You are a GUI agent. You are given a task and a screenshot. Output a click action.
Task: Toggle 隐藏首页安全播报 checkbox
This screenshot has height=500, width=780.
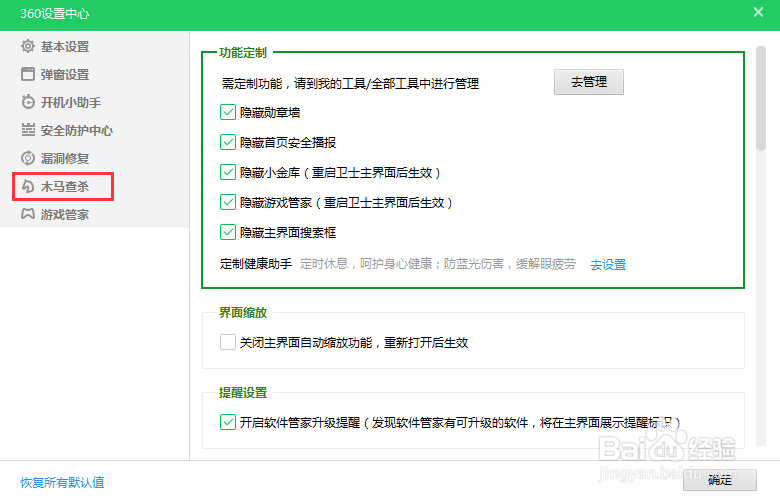coord(228,142)
